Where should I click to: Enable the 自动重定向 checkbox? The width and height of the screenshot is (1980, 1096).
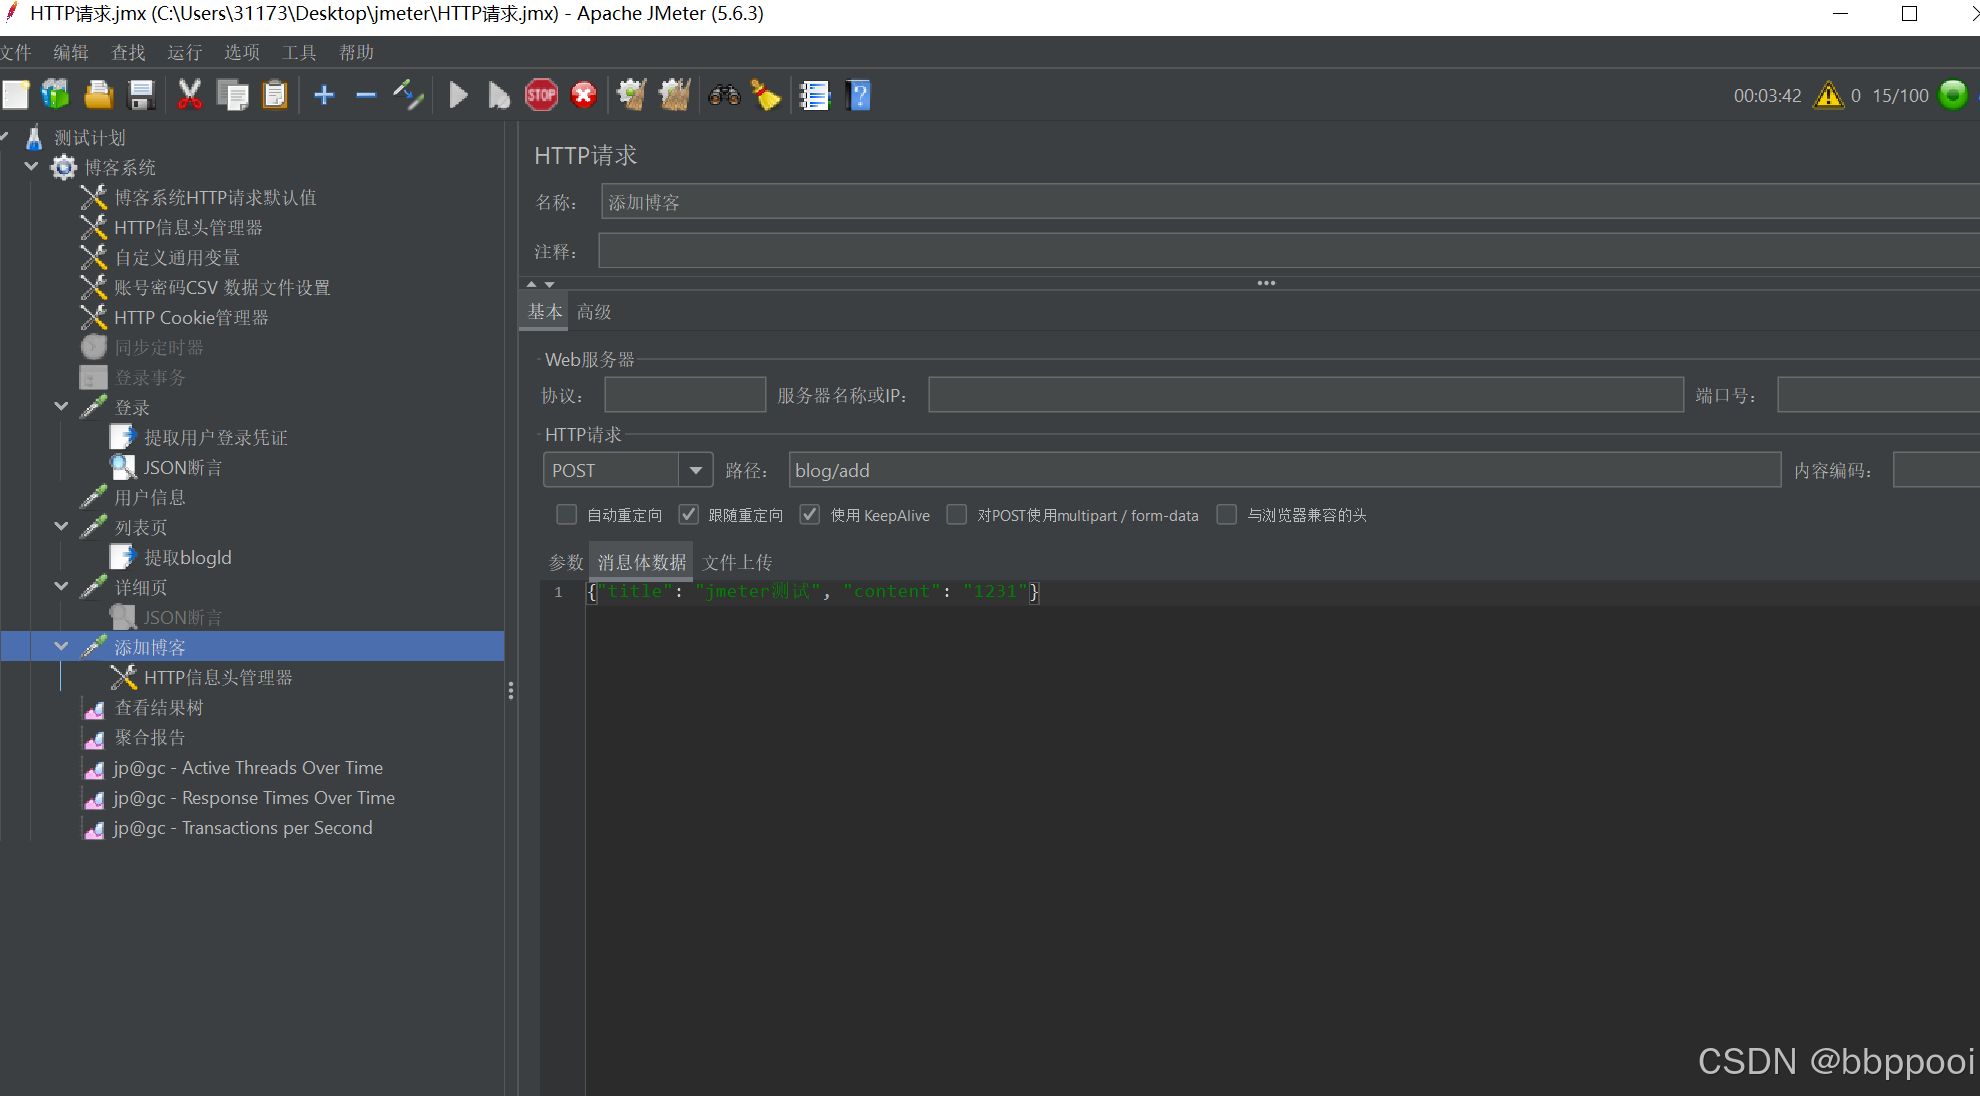tap(567, 515)
